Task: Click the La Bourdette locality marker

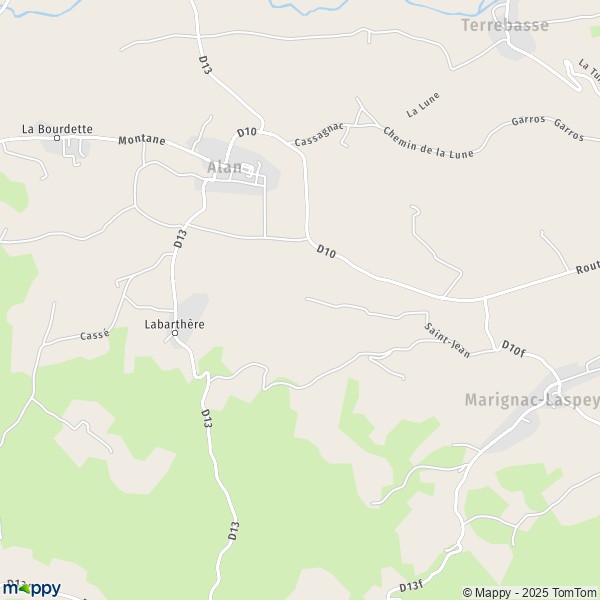Action: pyautogui.click(x=57, y=138)
